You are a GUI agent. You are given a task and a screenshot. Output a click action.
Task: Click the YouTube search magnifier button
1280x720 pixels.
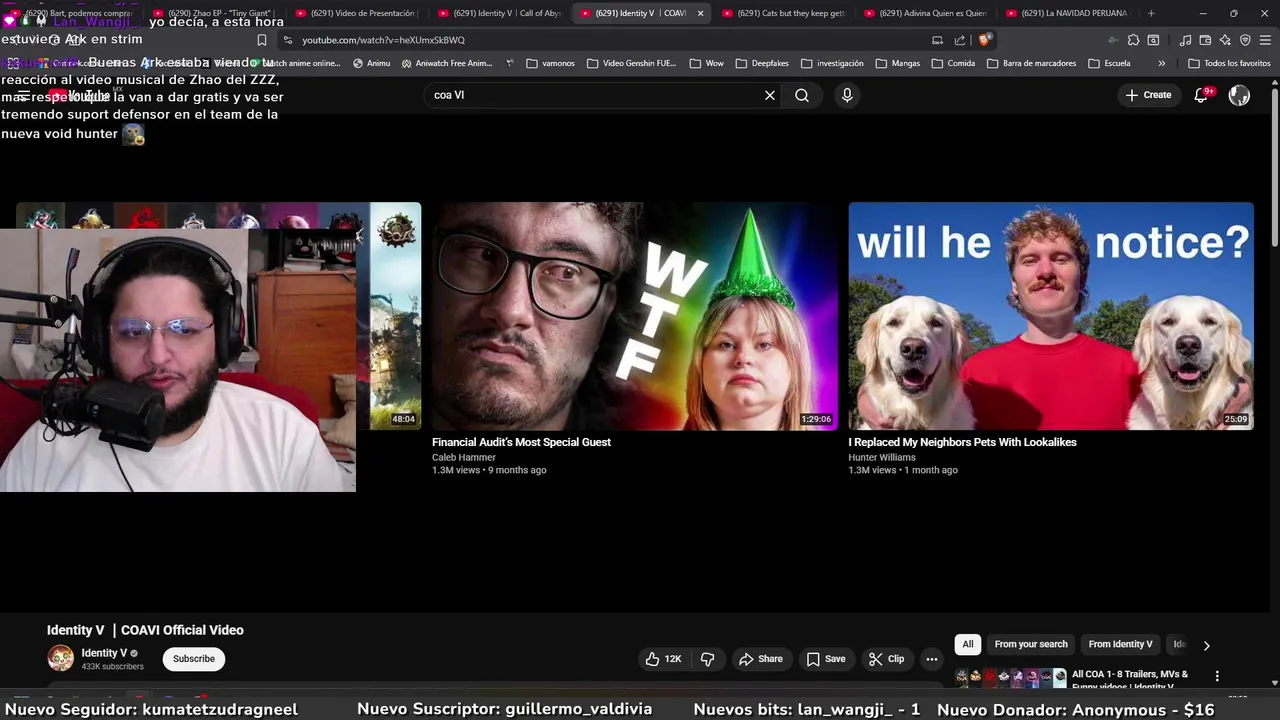802,95
